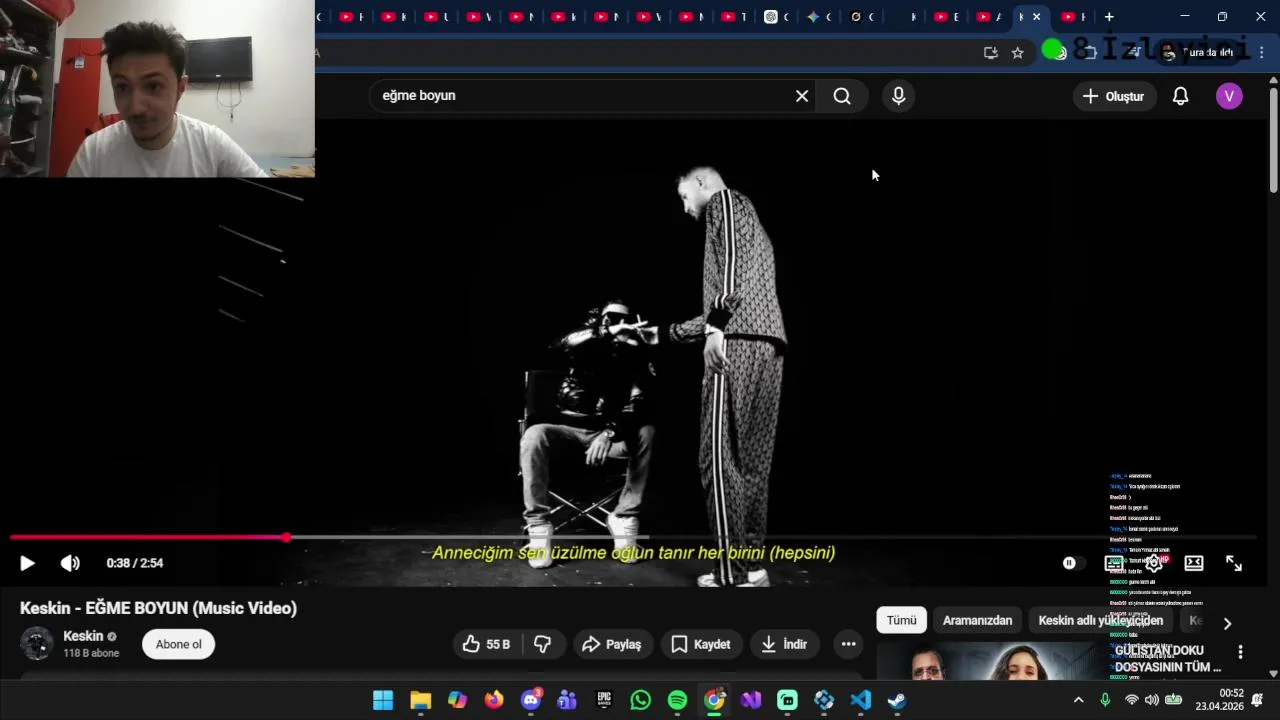Click the video title 'Keskin - EĞME BOYUN (Music Video)'
This screenshot has width=1280, height=720.
coord(158,608)
